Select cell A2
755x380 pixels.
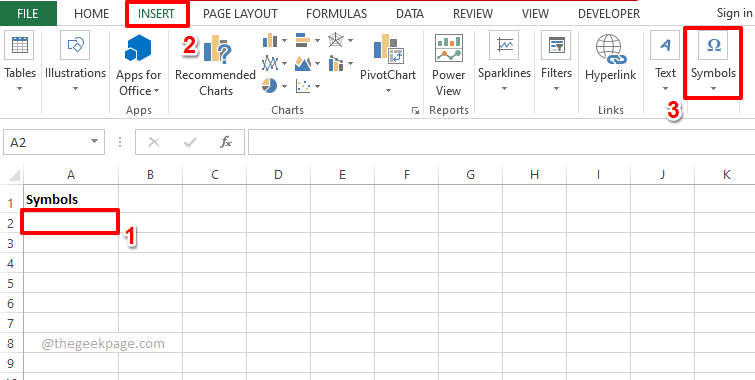point(71,222)
